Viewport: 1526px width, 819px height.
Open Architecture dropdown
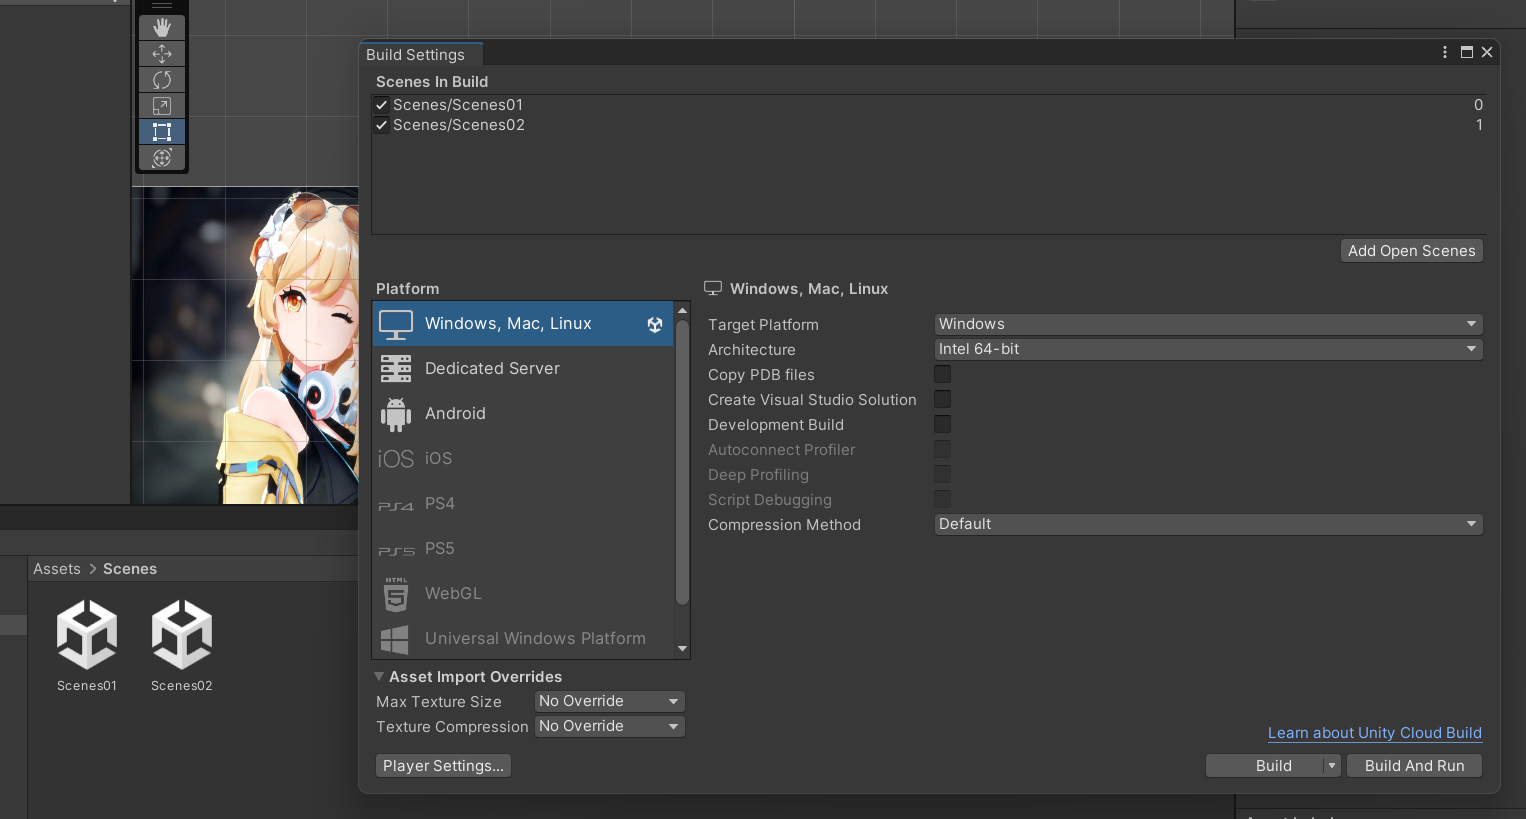1208,349
